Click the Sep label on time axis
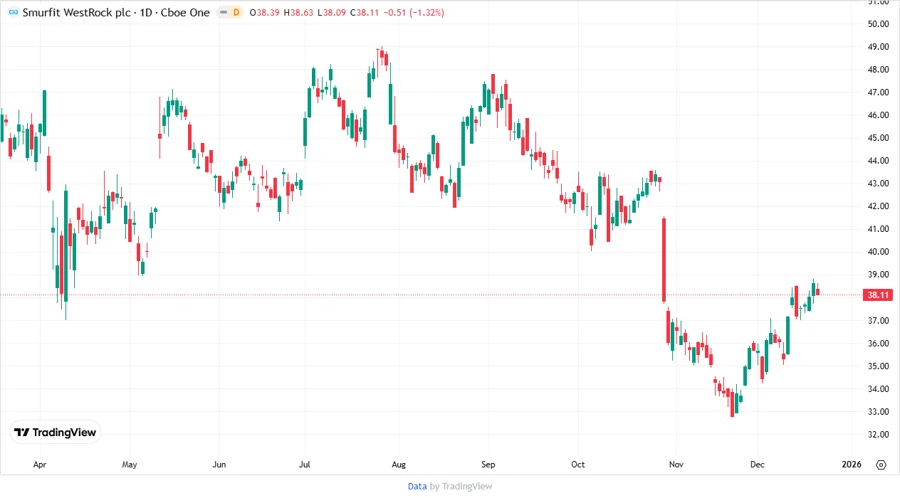900x498 pixels. tap(488, 464)
